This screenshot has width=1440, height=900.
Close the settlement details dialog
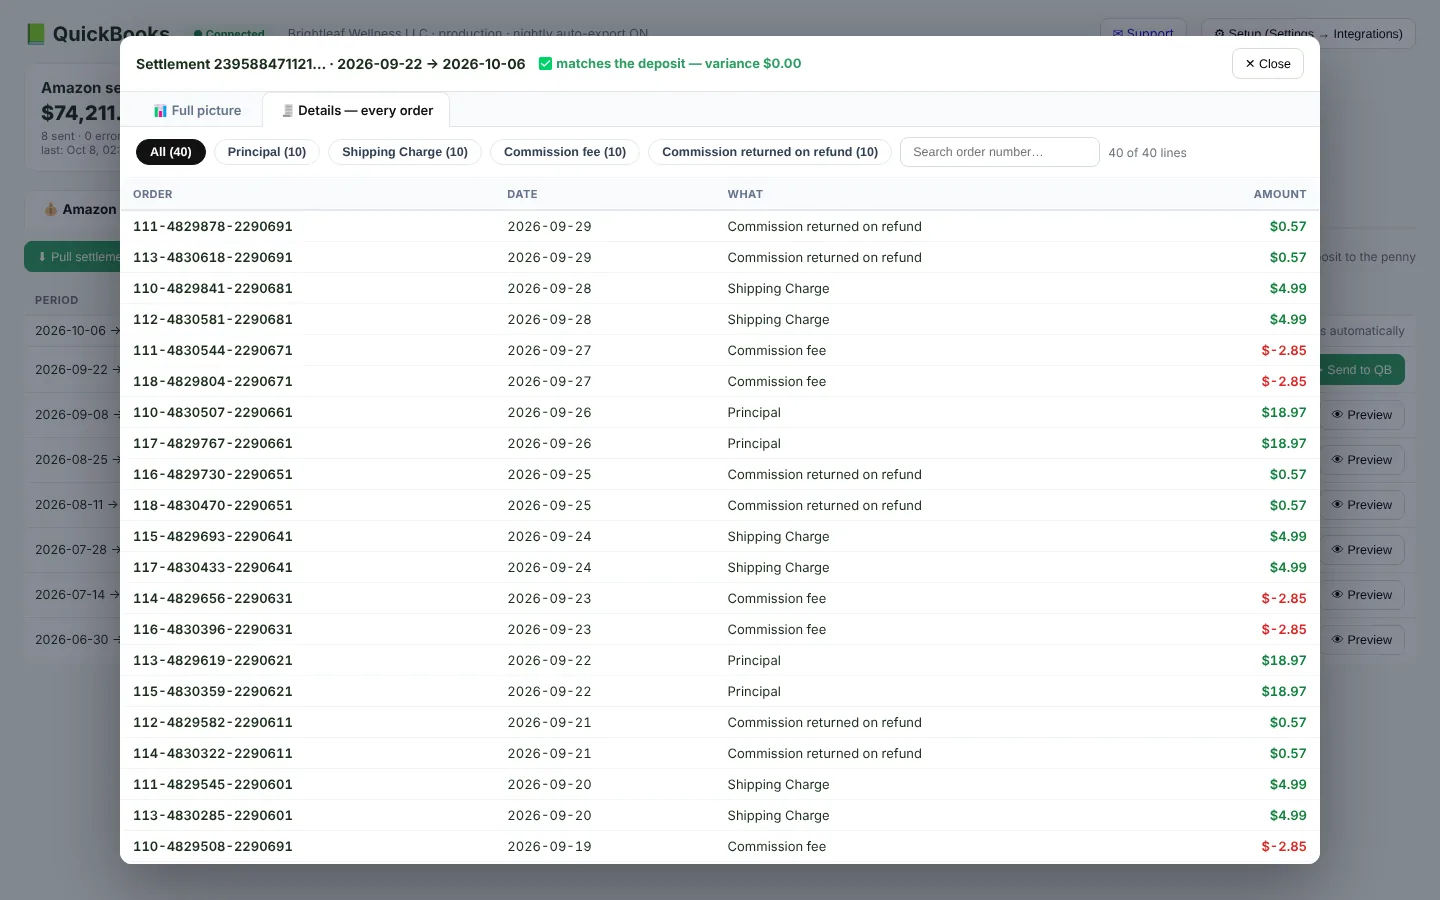(1268, 64)
